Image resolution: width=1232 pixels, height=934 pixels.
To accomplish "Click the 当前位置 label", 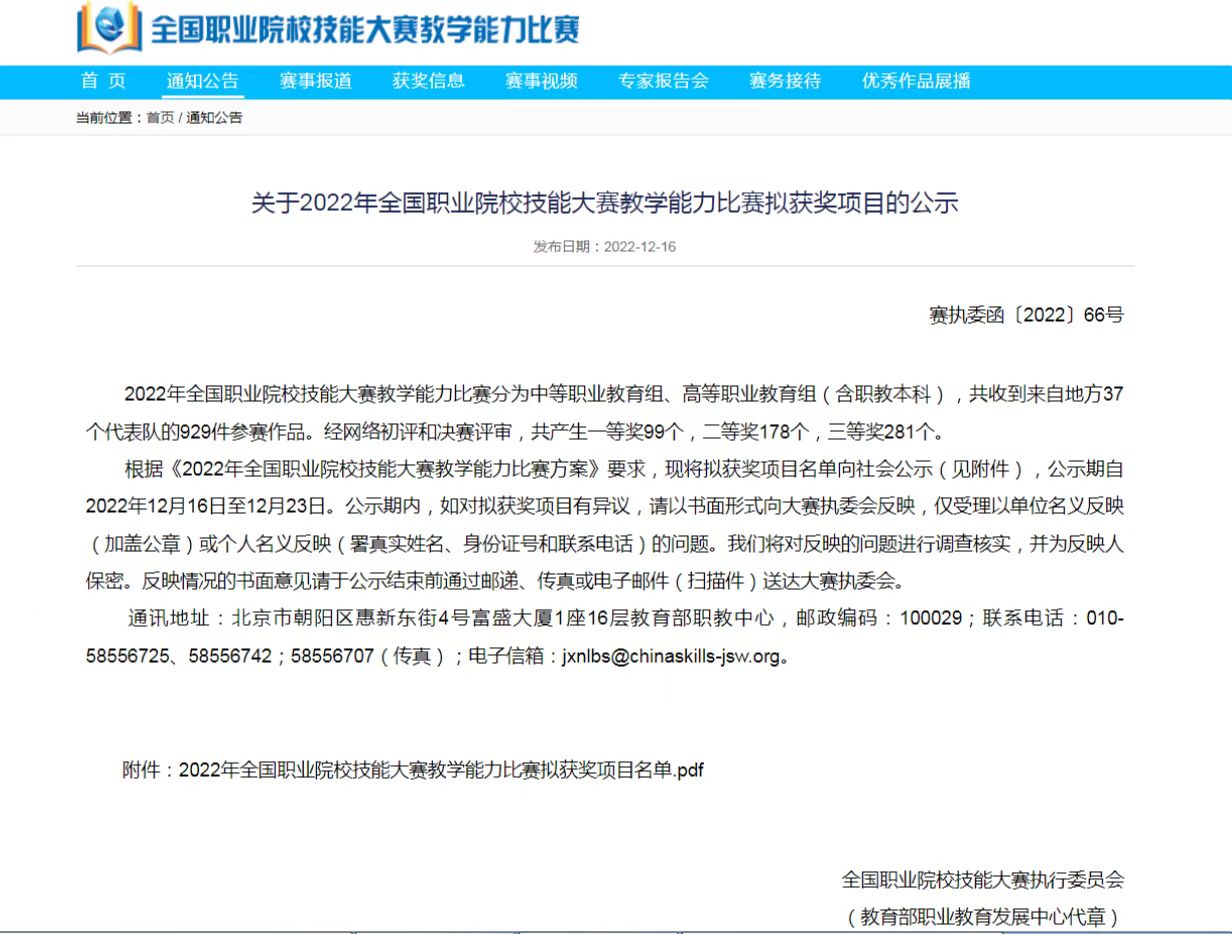I will [104, 118].
